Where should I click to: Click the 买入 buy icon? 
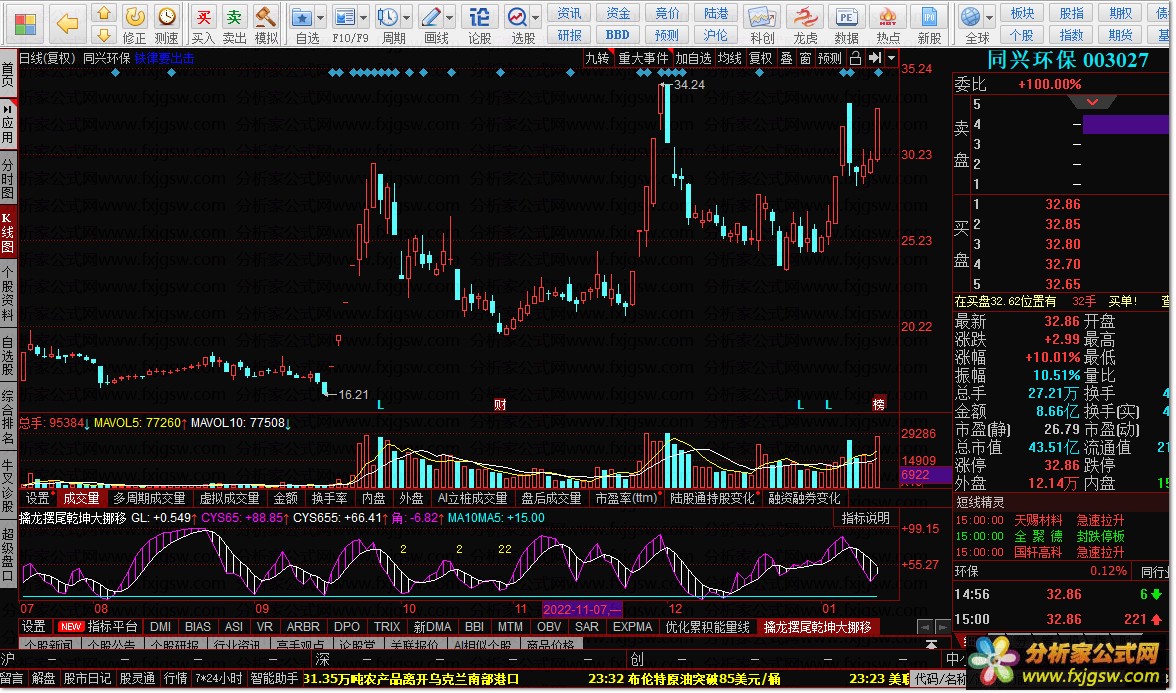point(202,16)
